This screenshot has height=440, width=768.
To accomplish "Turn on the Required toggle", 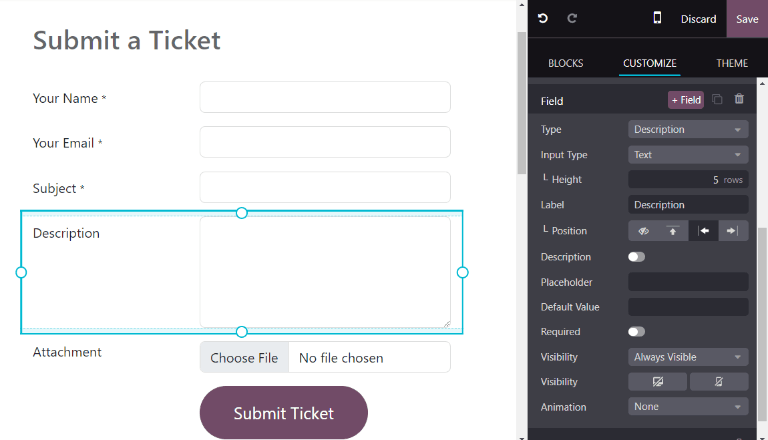I will (x=636, y=332).
